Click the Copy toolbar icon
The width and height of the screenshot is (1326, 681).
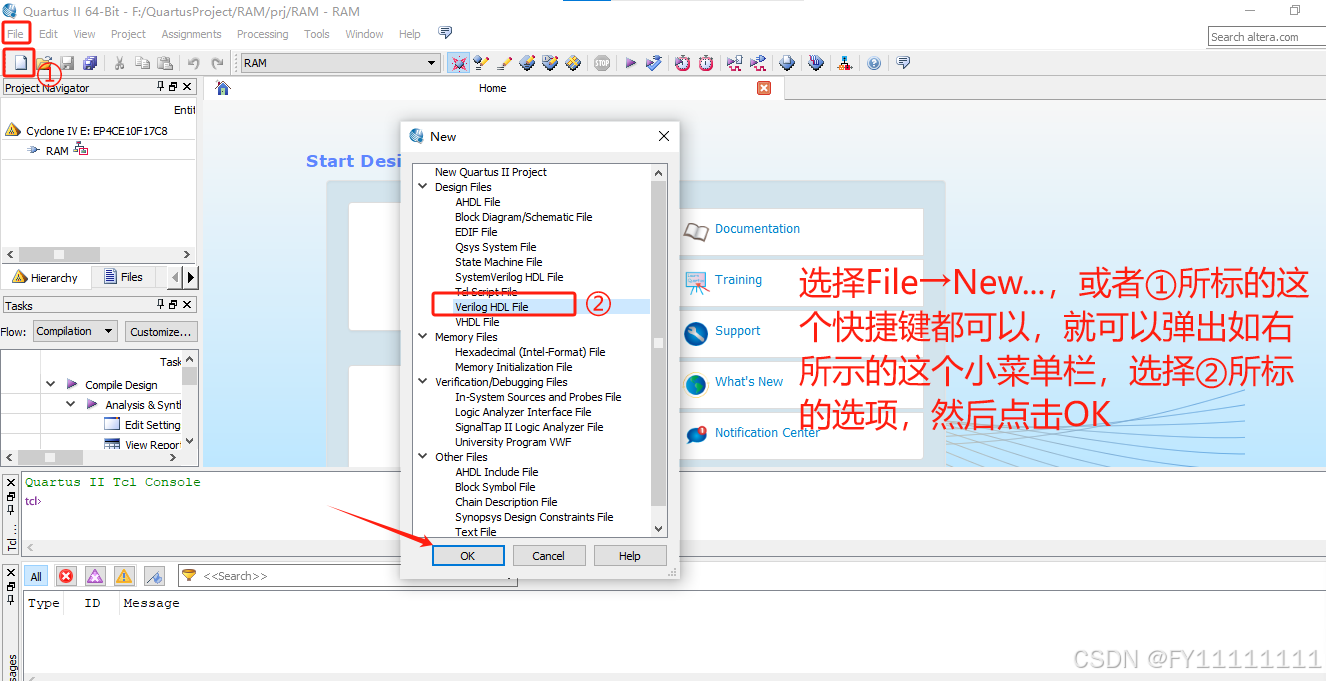(x=142, y=62)
